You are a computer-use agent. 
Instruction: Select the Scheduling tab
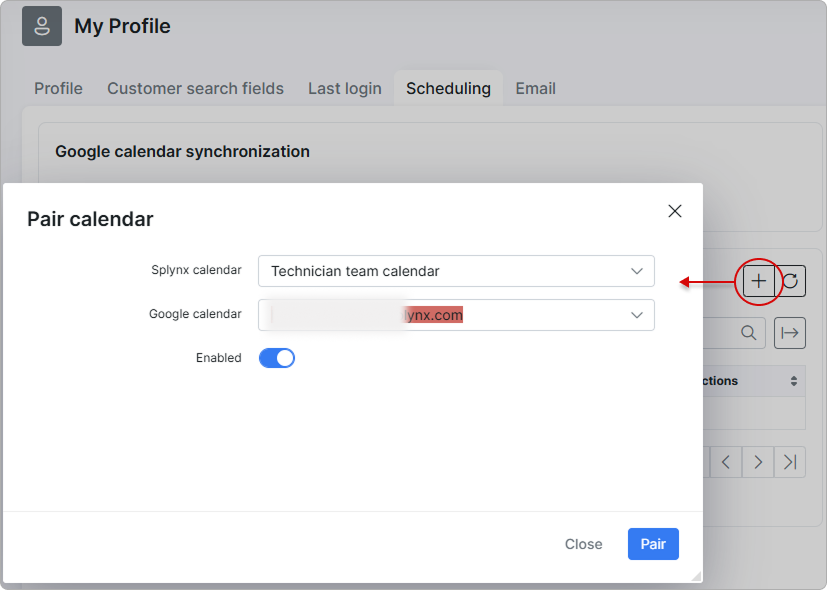pyautogui.click(x=448, y=89)
